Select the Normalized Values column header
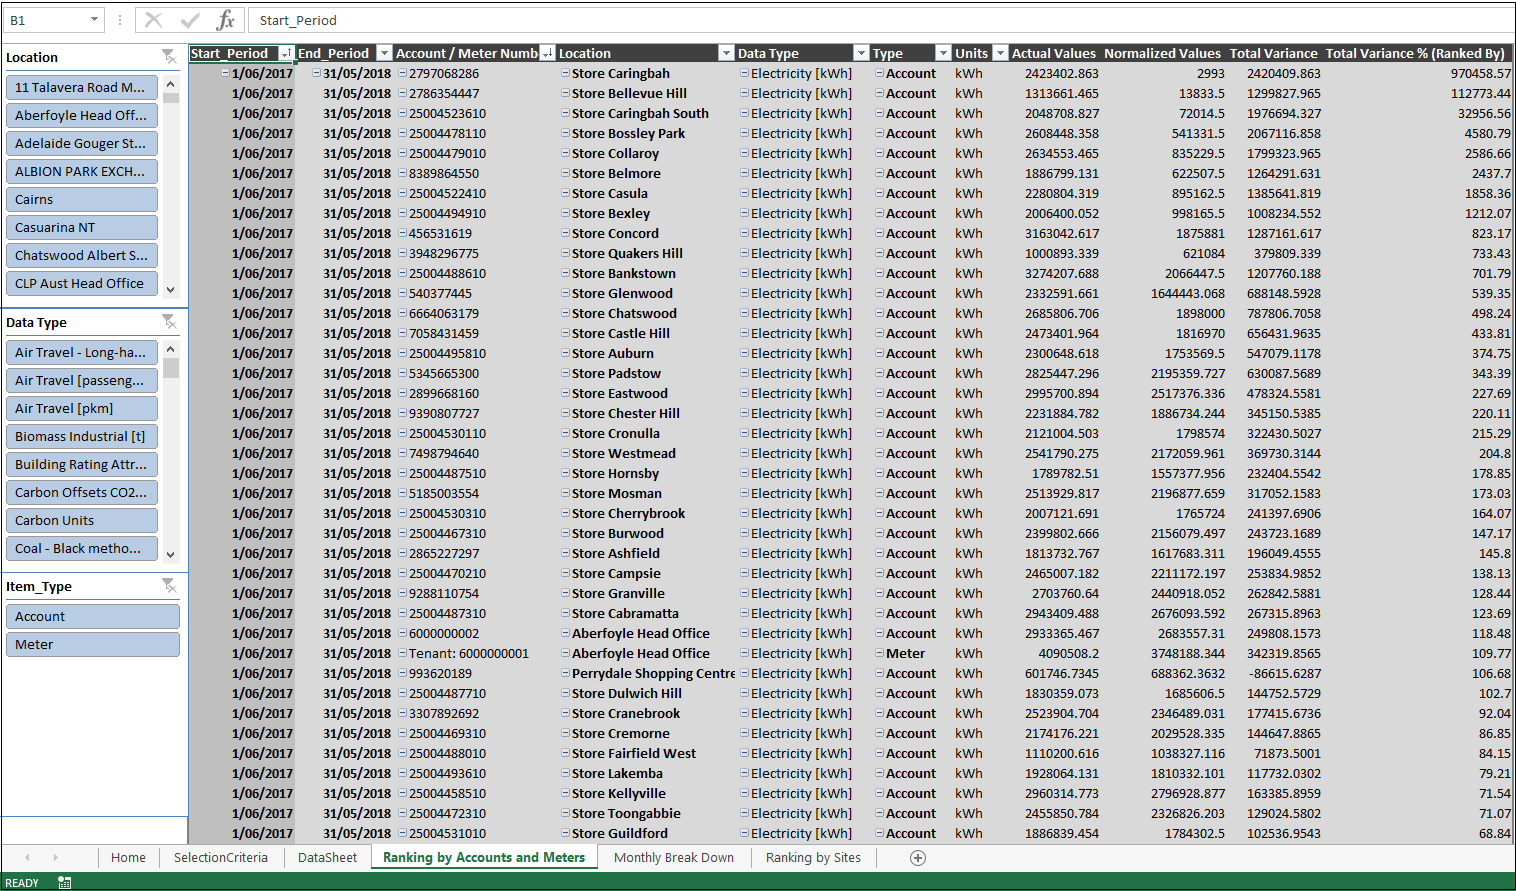Viewport: 1516px width, 891px height. (1162, 53)
